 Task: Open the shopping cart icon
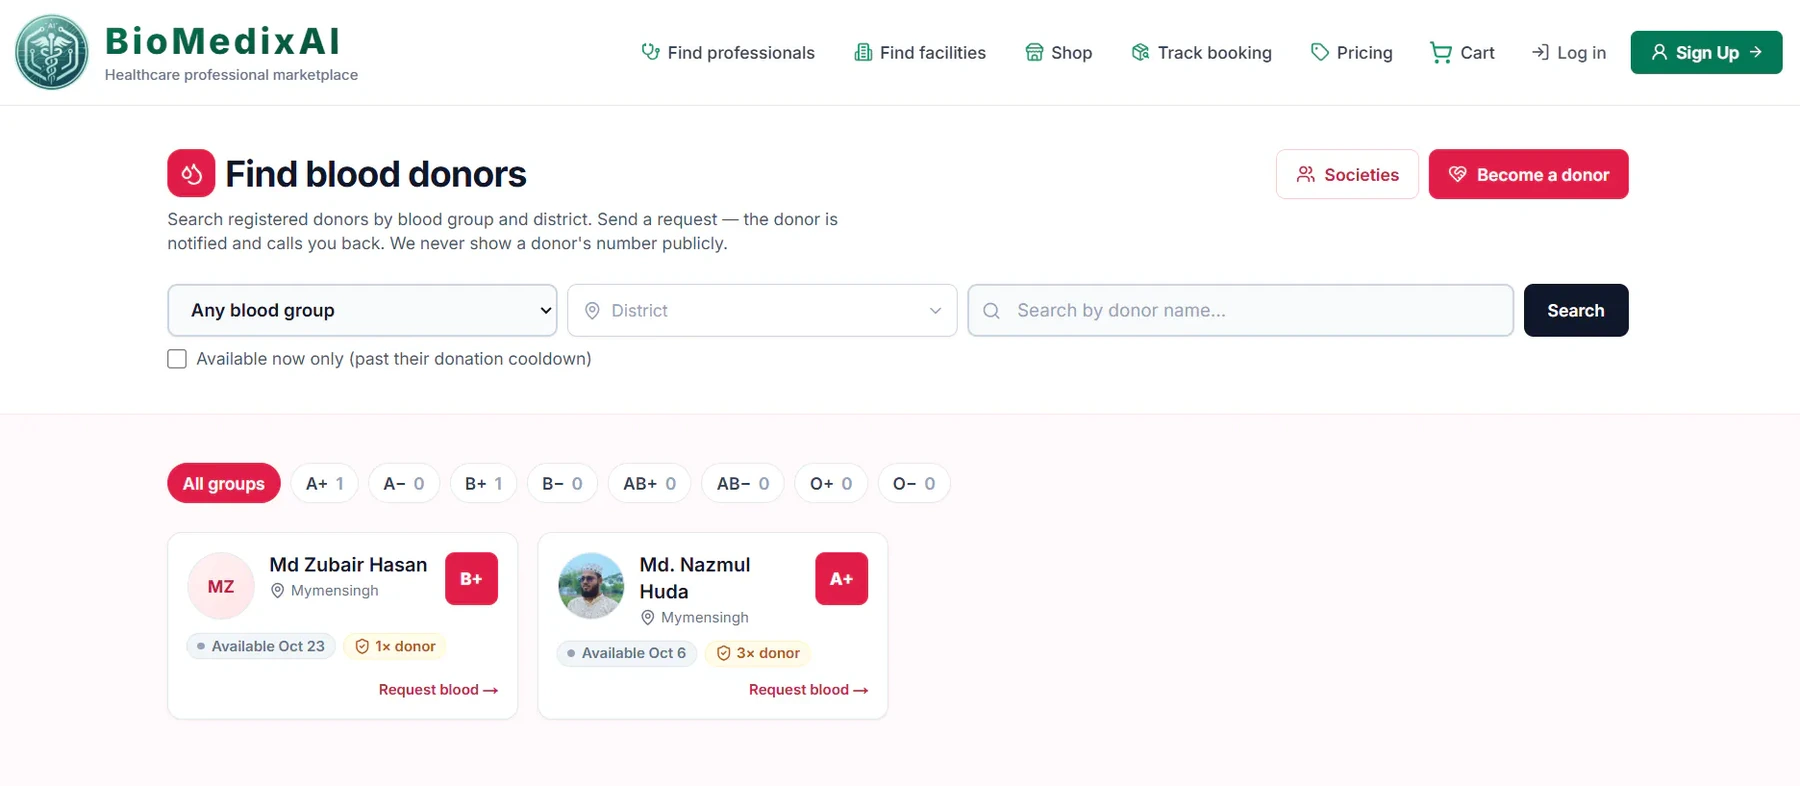[1440, 52]
